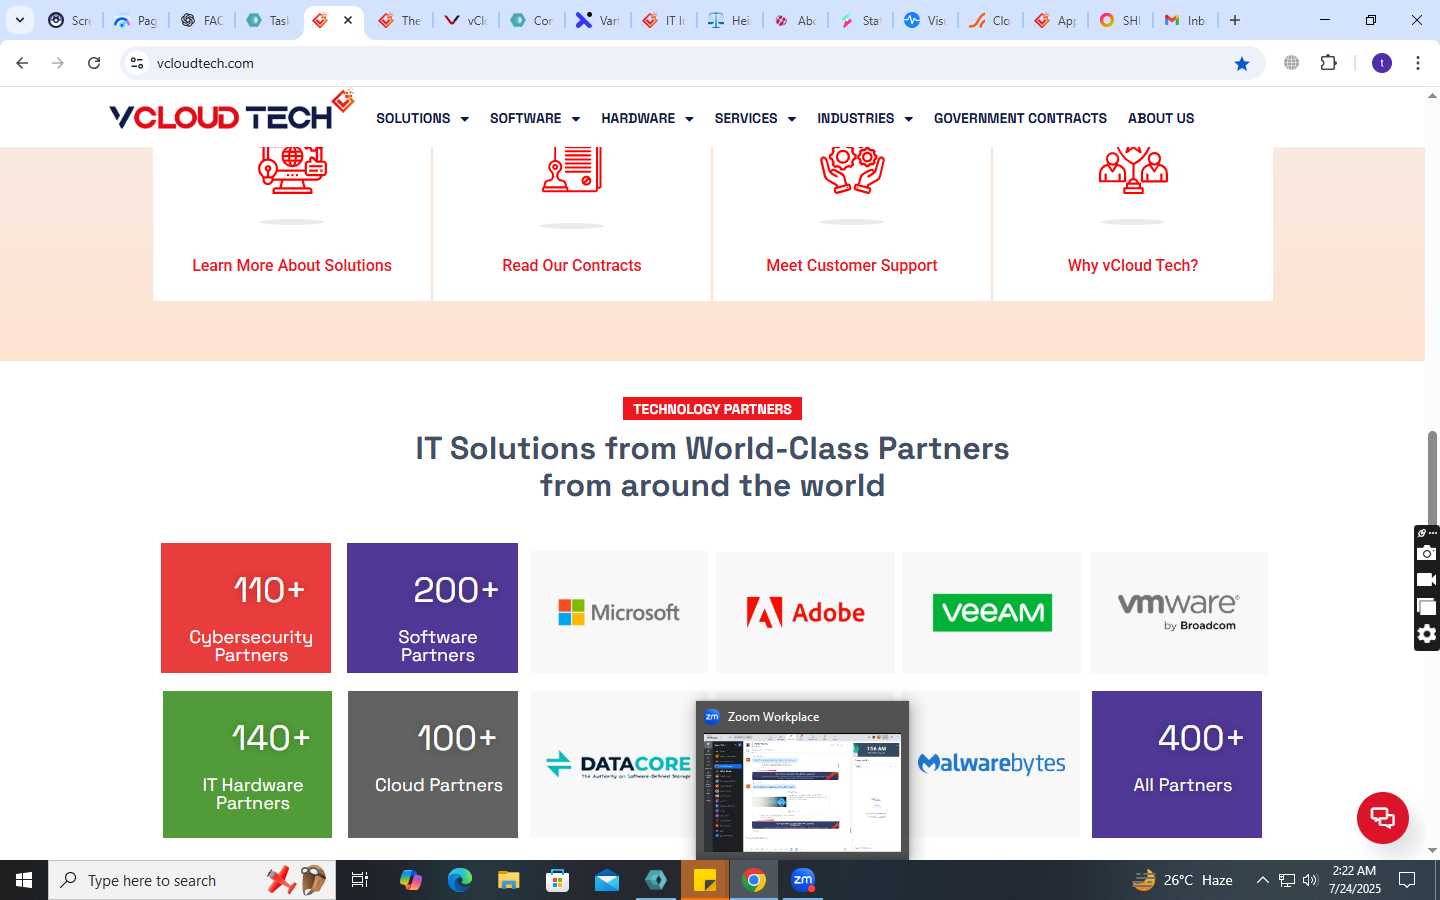Open the 140+ IT Hardware Partners tile
The height and width of the screenshot is (900, 1440).
click(247, 764)
